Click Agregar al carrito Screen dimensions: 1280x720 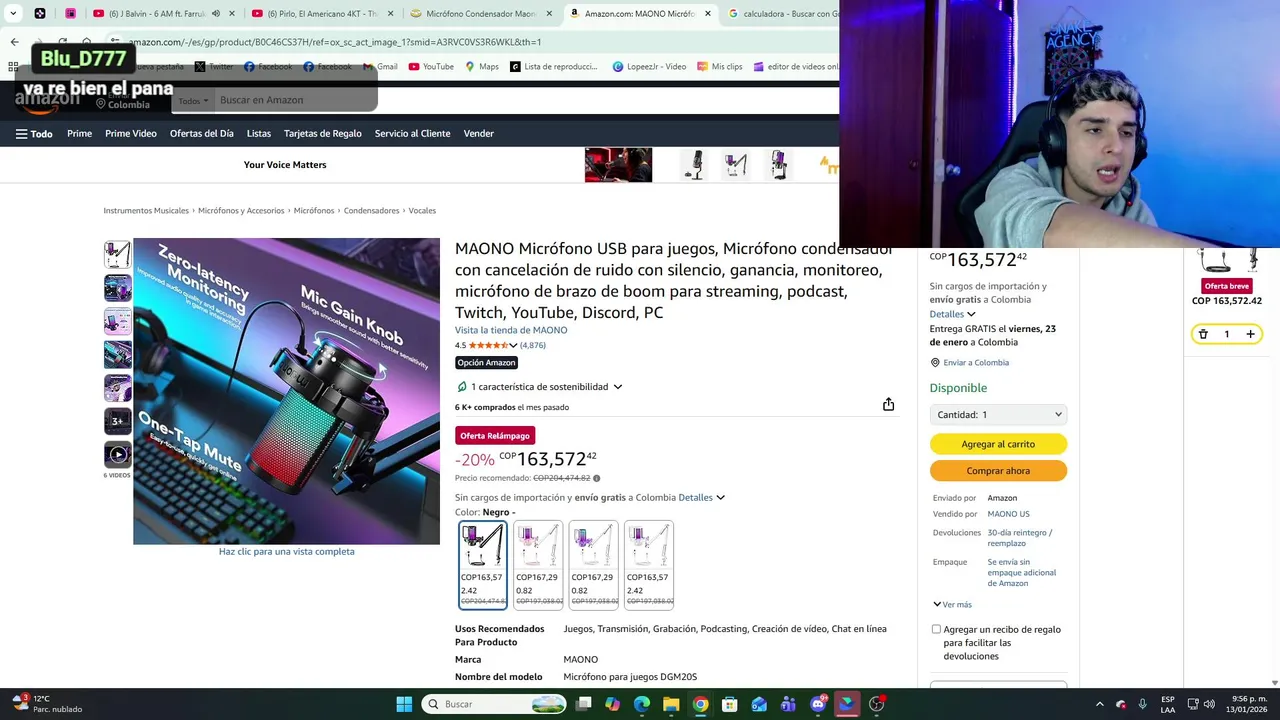pos(998,444)
